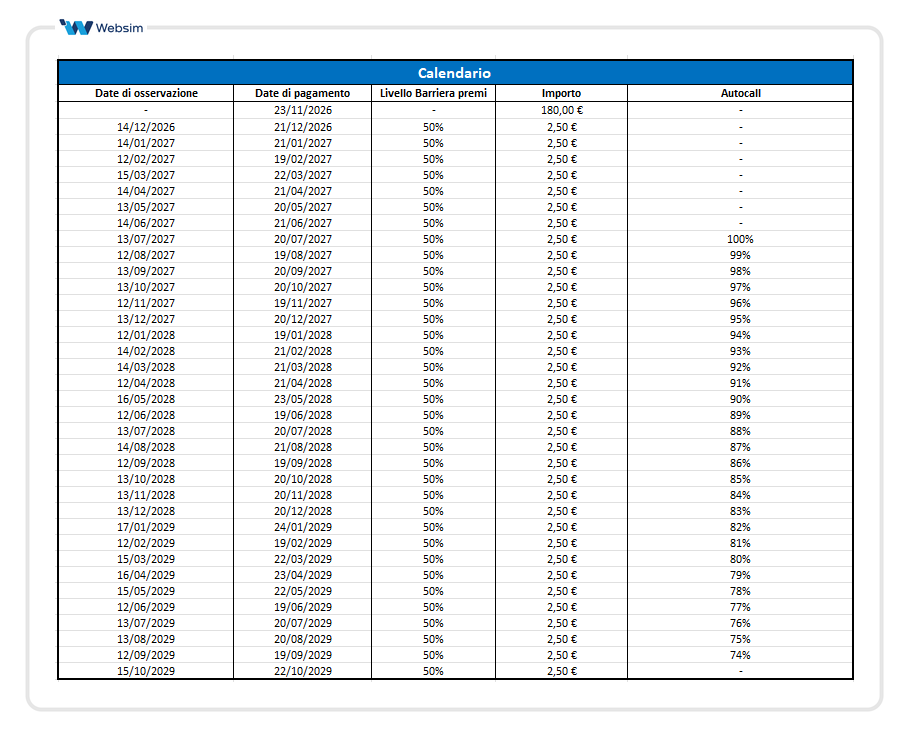Select payment date 22/10/2029

(x=303, y=671)
